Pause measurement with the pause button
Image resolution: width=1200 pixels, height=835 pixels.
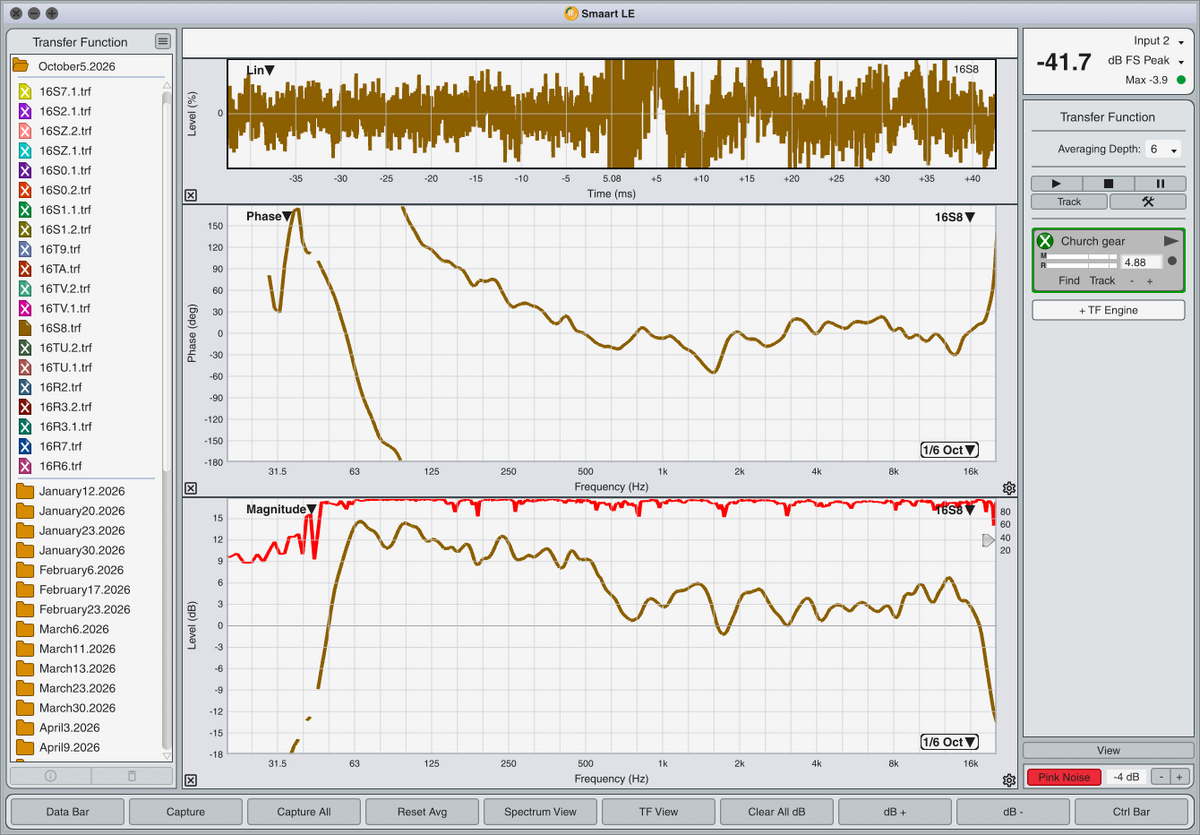click(x=1160, y=184)
